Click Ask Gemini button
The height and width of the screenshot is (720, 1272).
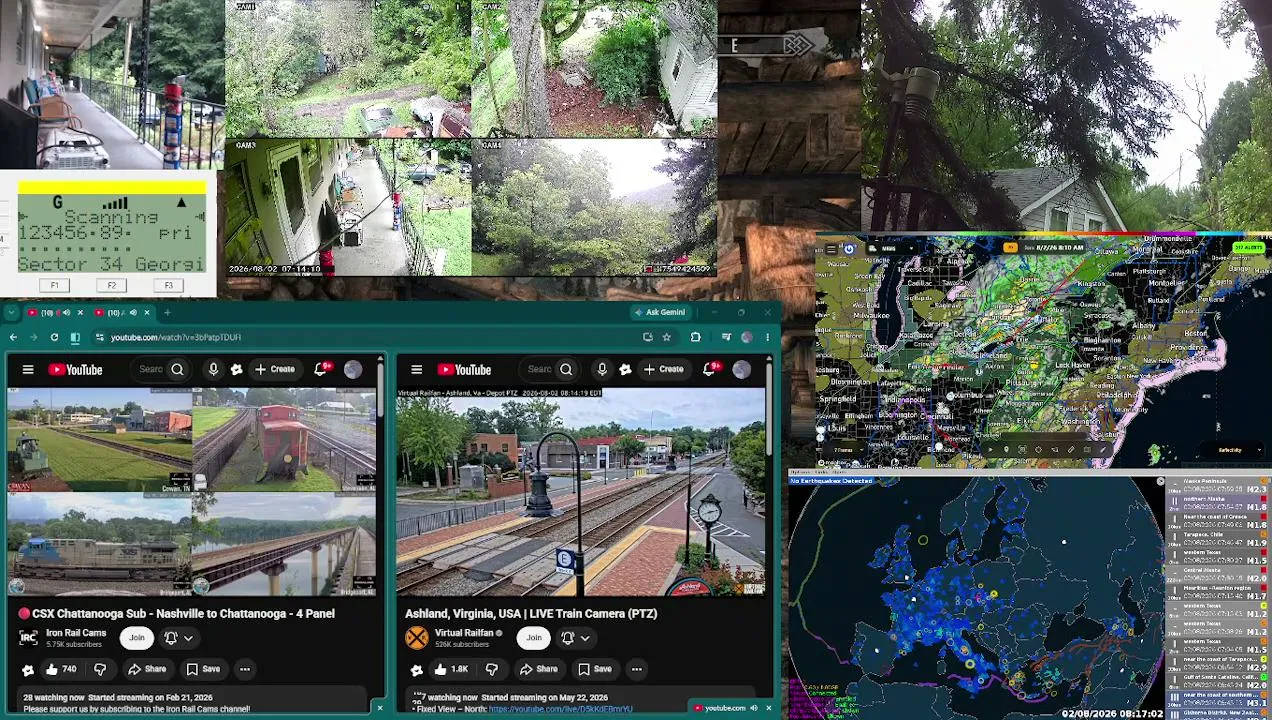tap(661, 312)
